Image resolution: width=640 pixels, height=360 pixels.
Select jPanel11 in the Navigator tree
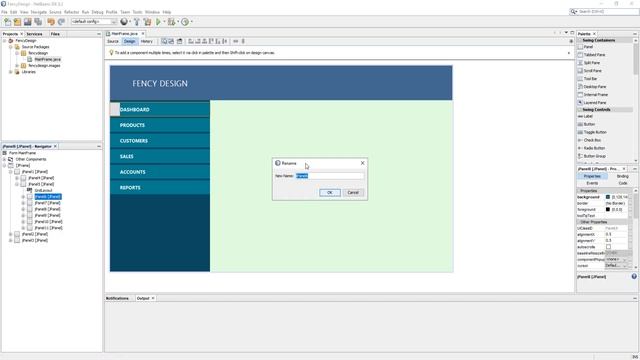(x=48, y=228)
